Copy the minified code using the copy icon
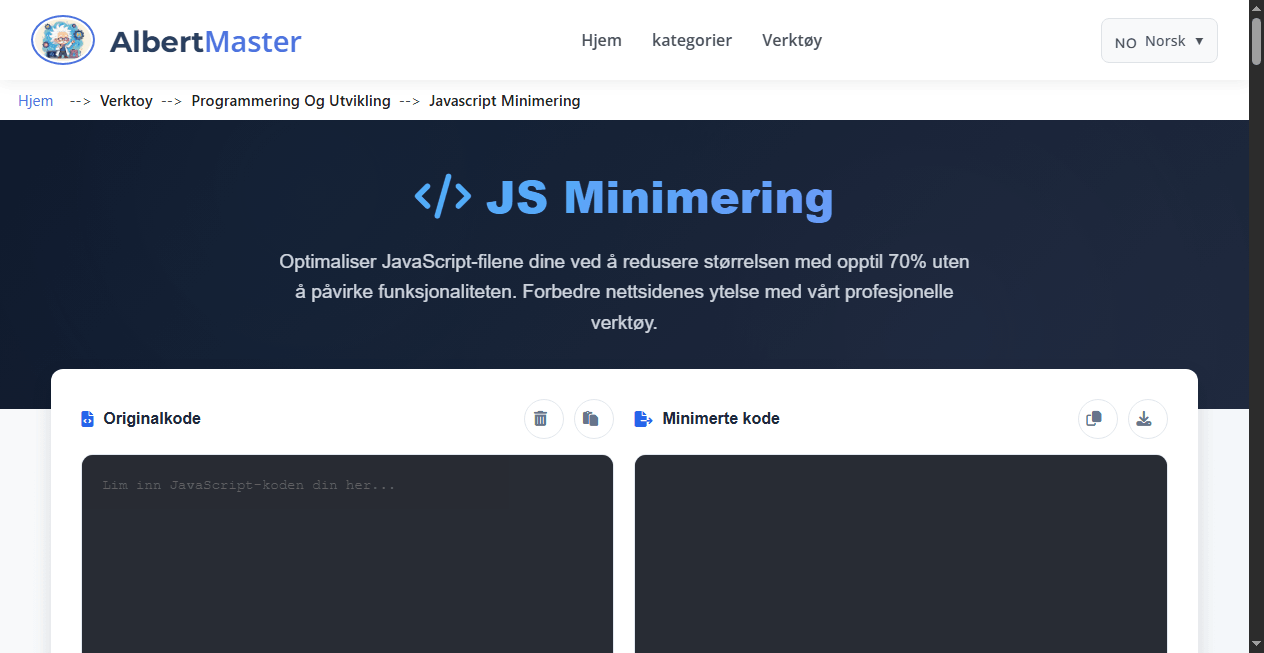Image resolution: width=1264 pixels, height=653 pixels. [1097, 419]
